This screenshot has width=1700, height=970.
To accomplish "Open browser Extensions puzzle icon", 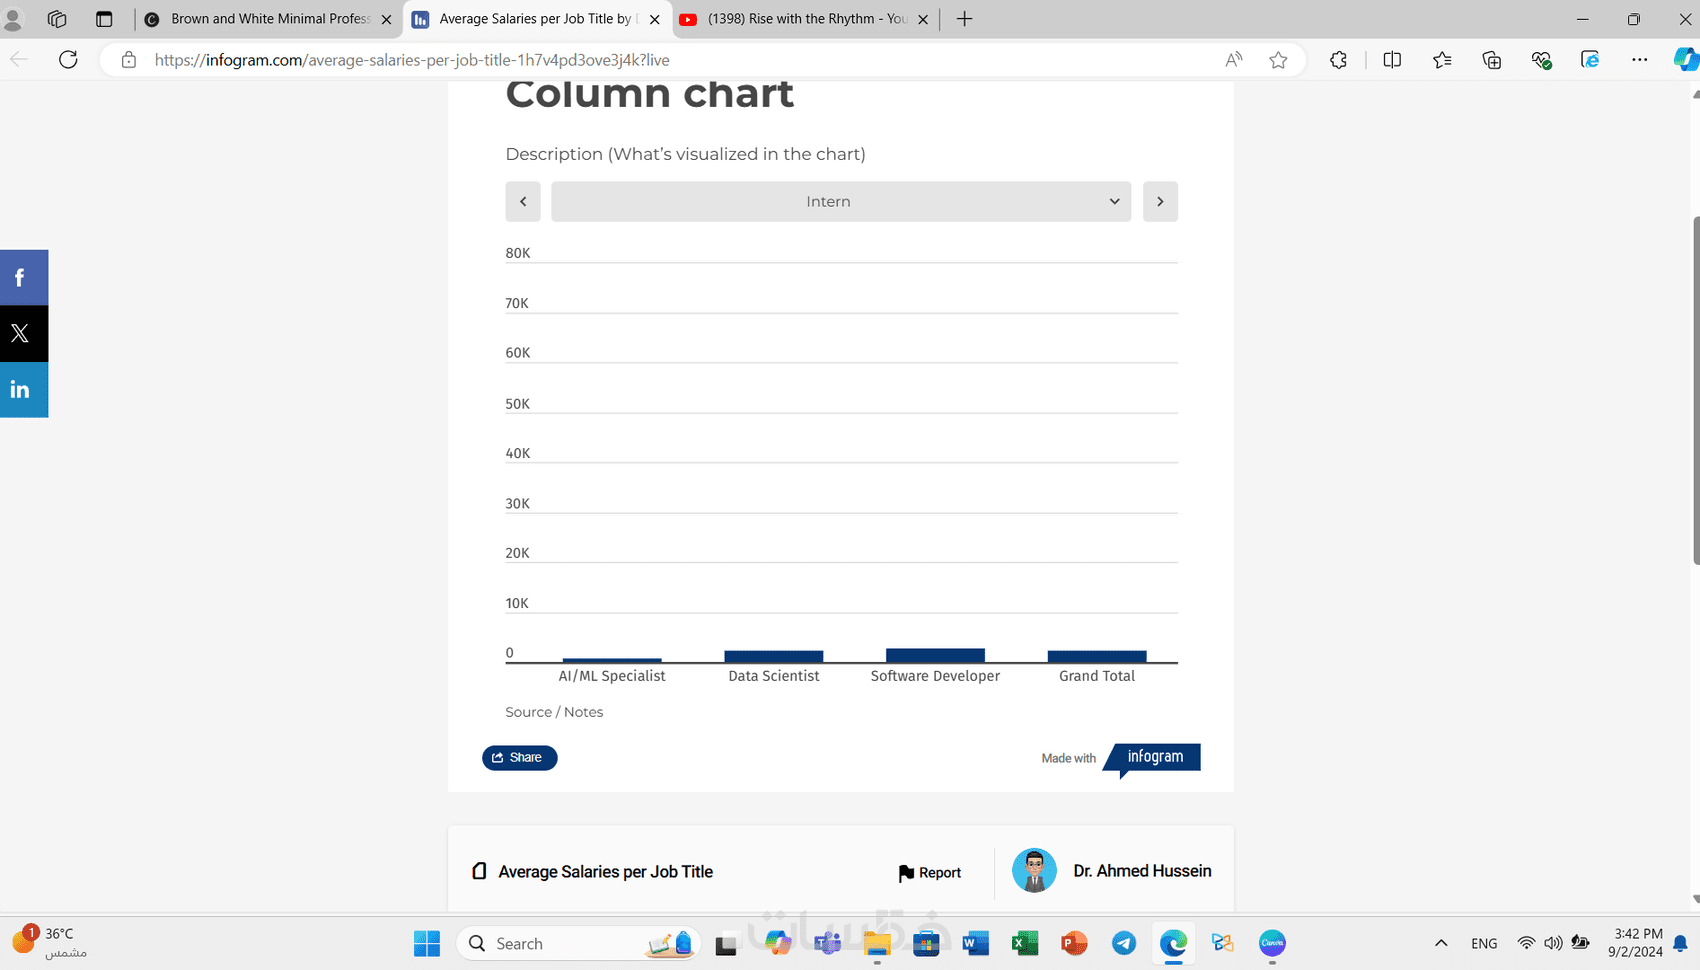I will [1338, 60].
